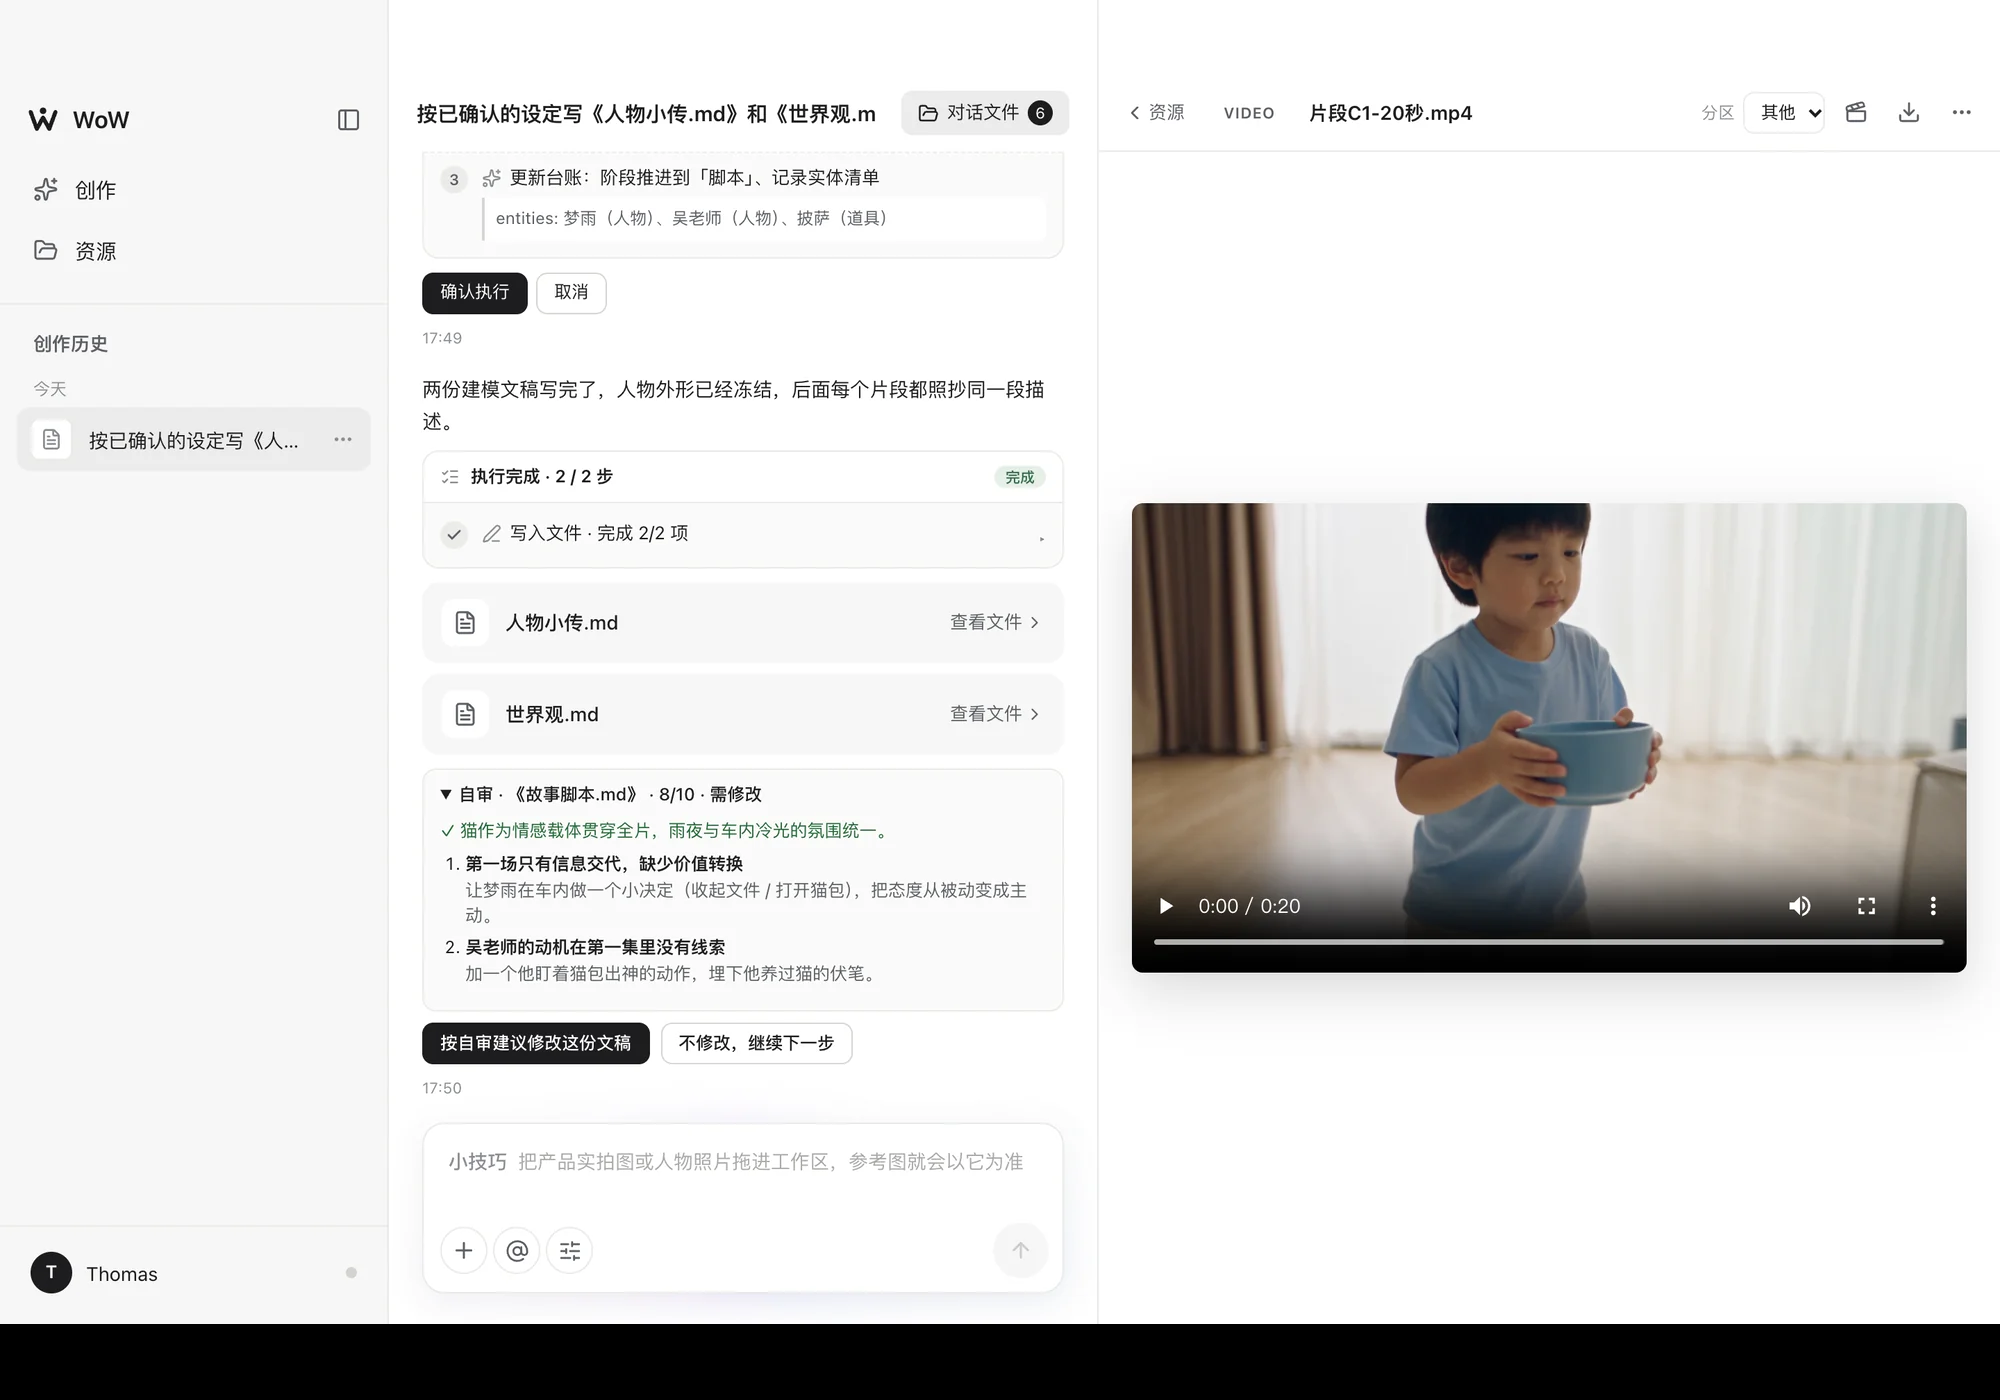Image resolution: width=2000 pixels, height=1400 pixels.
Task: Click the video progress bar
Action: (x=1549, y=942)
